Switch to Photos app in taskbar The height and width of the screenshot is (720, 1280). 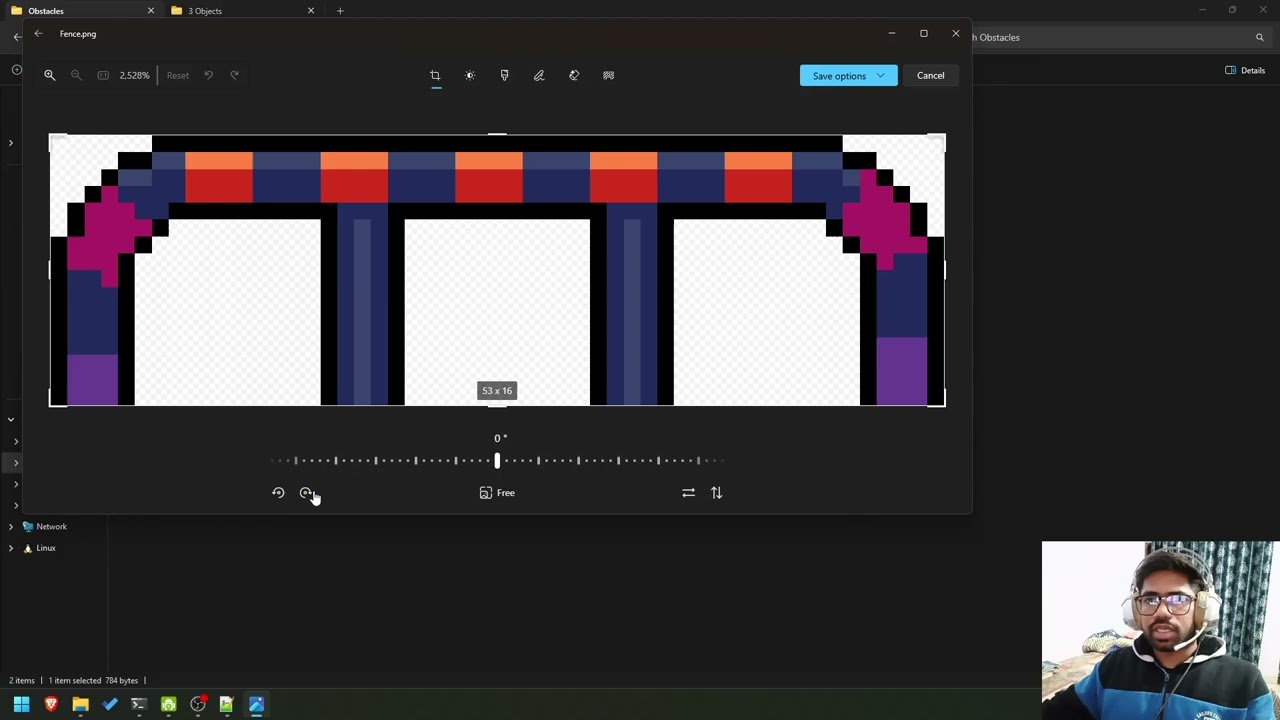(256, 705)
